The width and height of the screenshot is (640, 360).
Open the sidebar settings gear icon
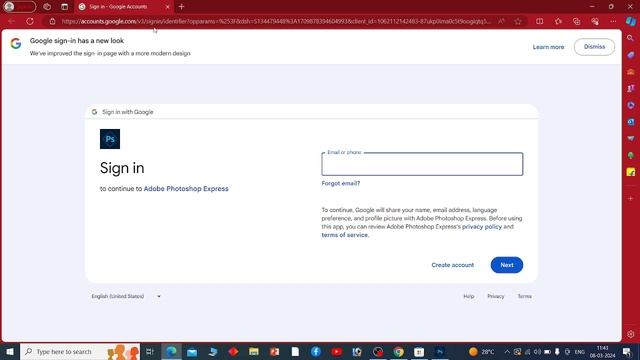click(631, 334)
